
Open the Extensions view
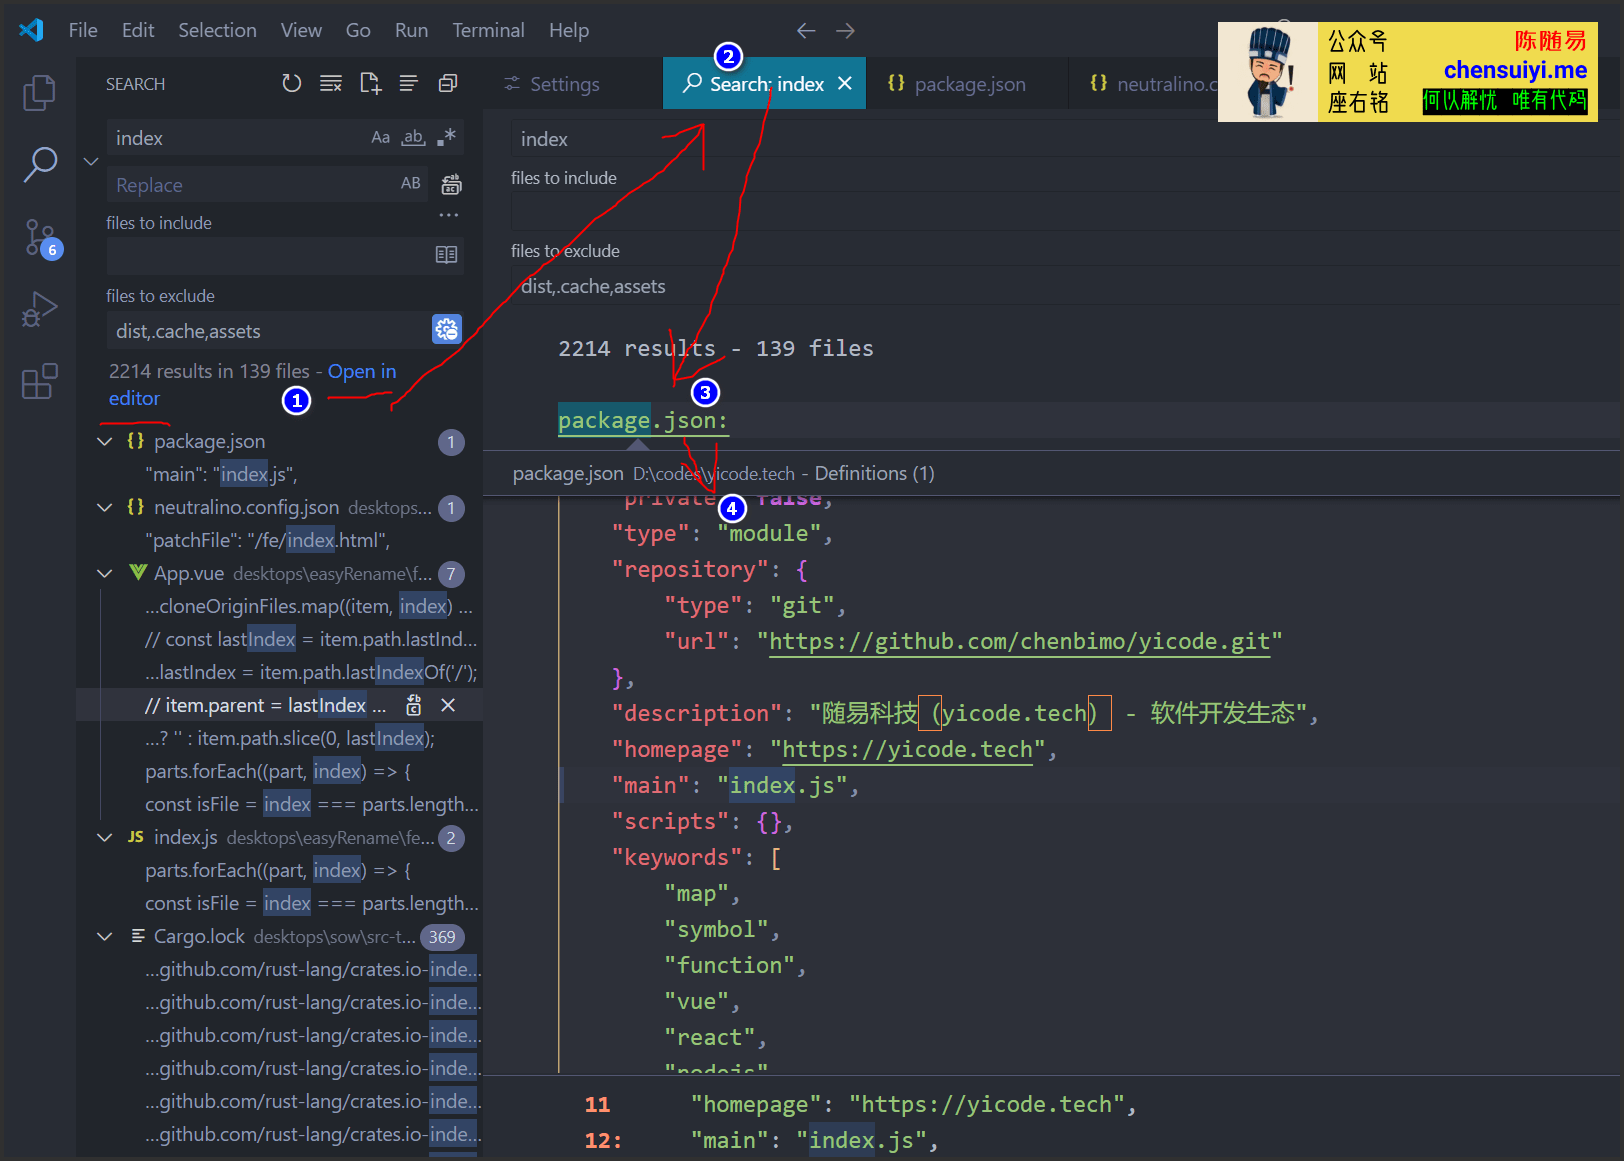[x=39, y=382]
